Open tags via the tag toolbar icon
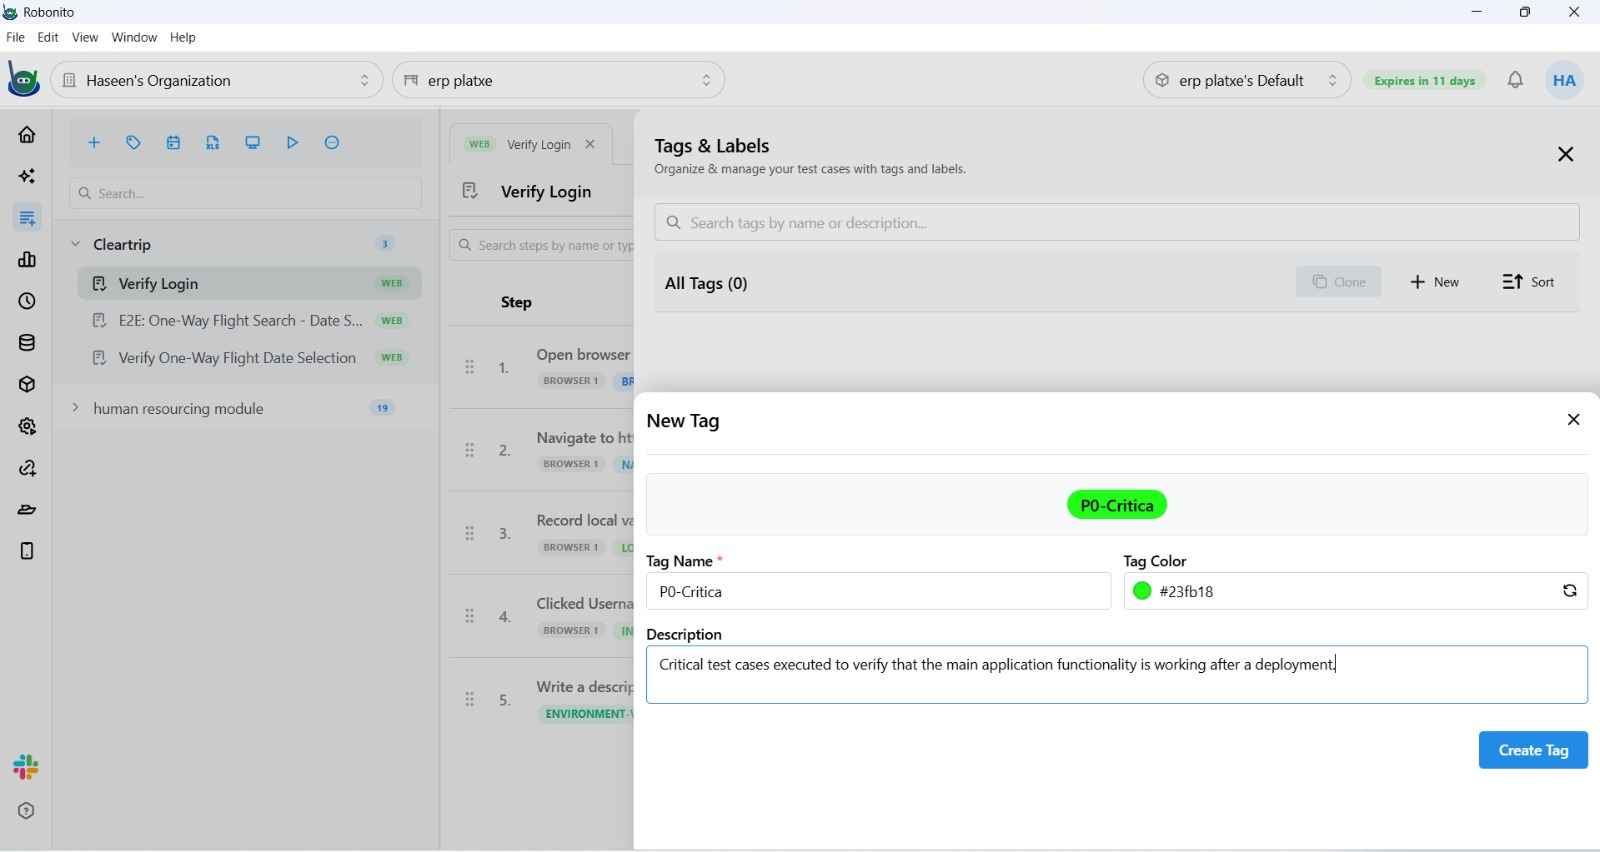 (x=133, y=143)
